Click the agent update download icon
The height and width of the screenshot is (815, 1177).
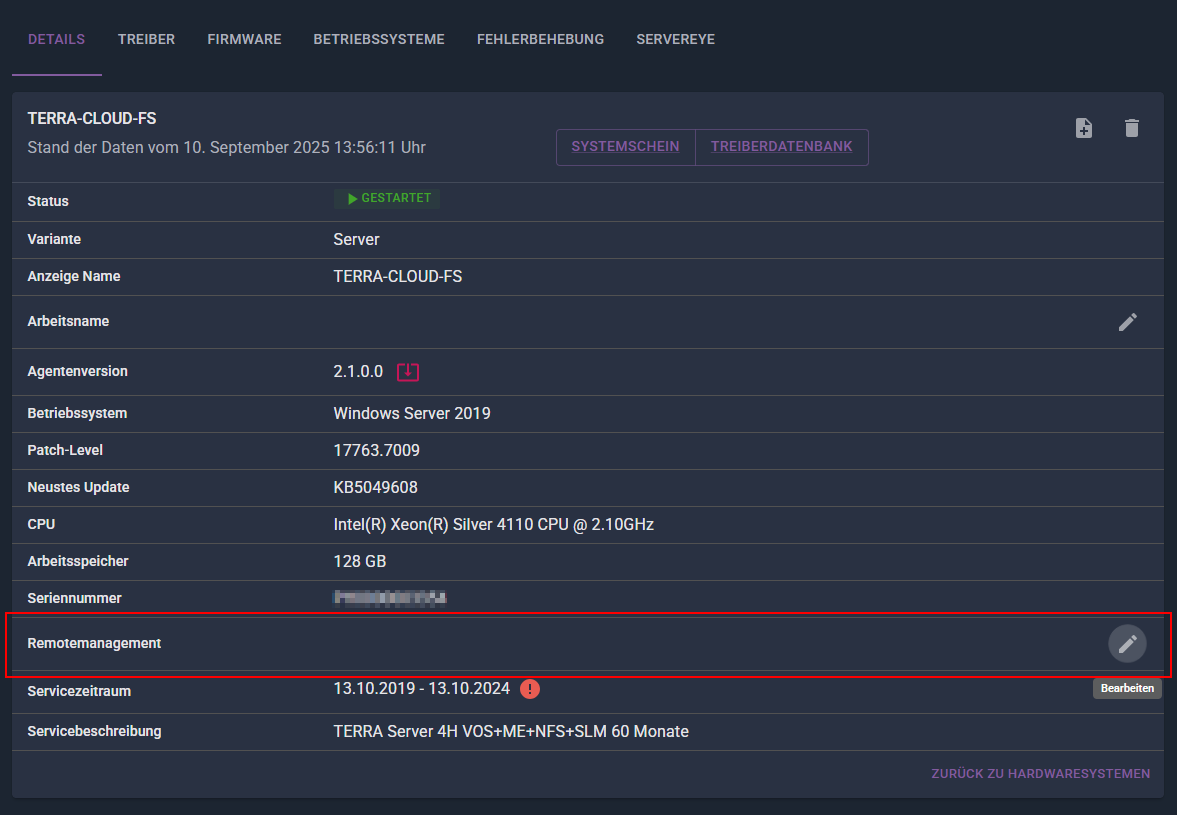(x=408, y=371)
